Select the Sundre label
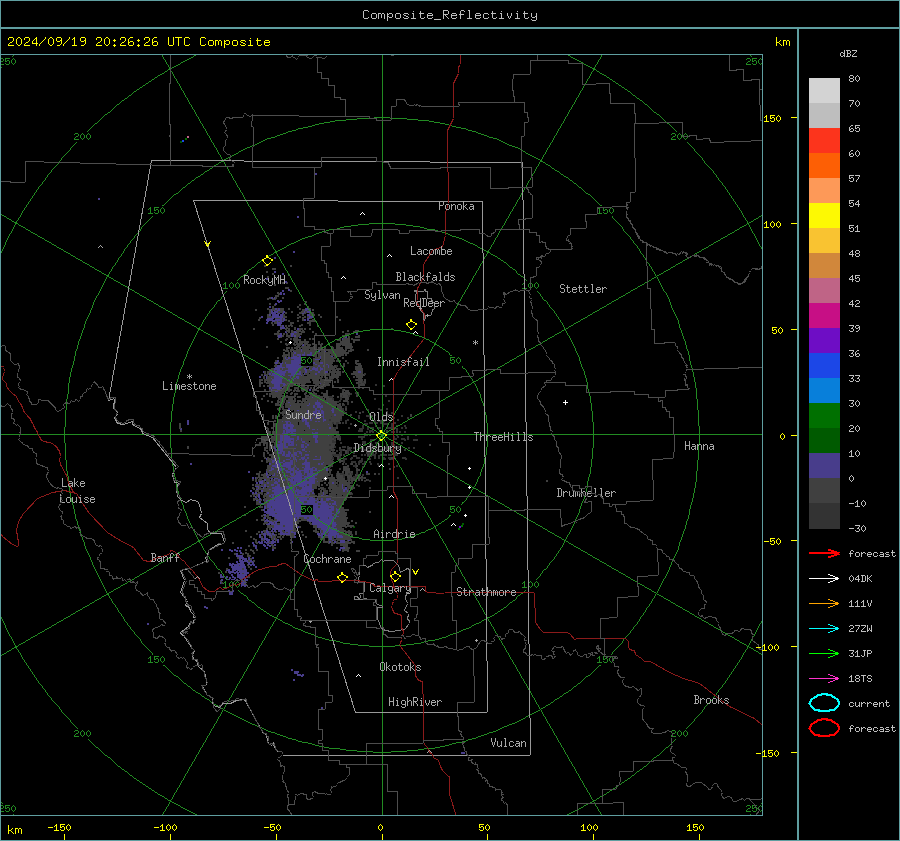The width and height of the screenshot is (900, 841). click(x=303, y=414)
